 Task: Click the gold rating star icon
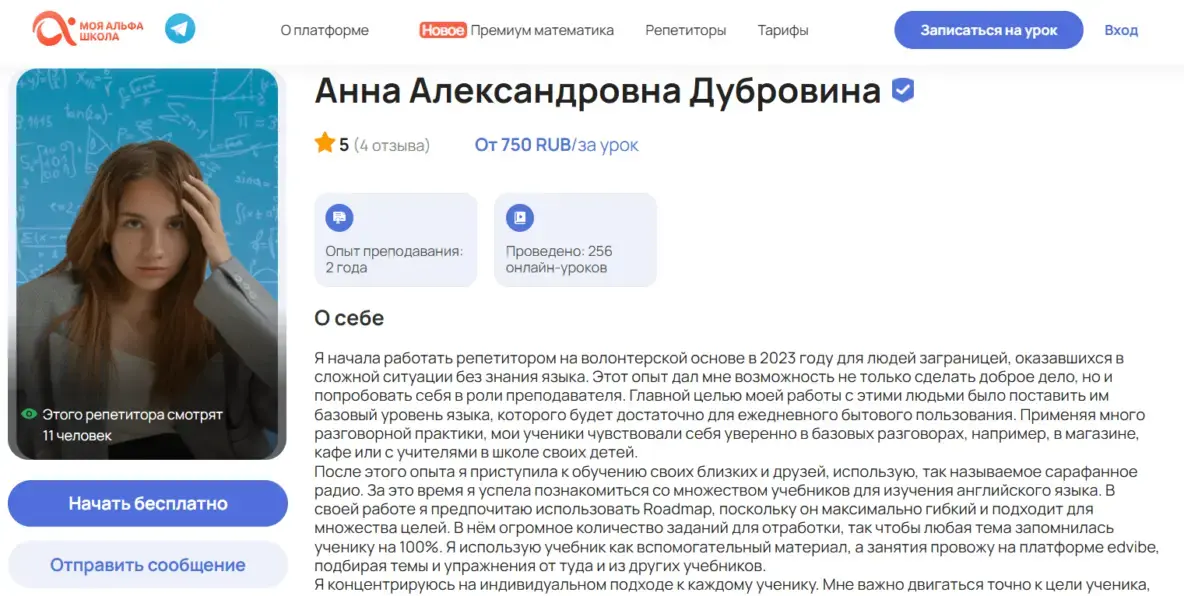(x=325, y=144)
